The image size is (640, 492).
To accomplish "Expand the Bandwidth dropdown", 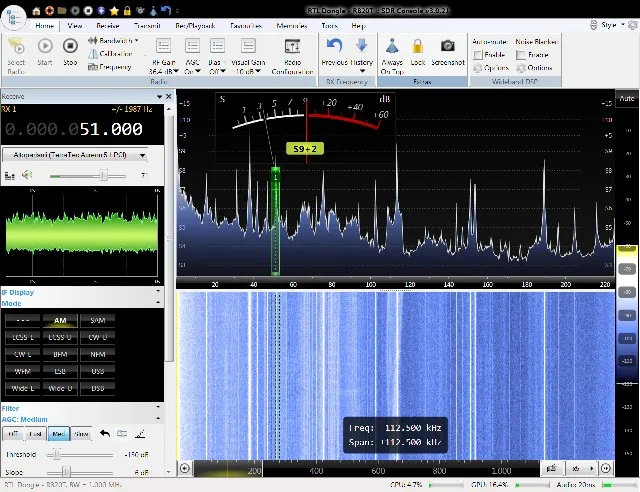I will [112, 41].
